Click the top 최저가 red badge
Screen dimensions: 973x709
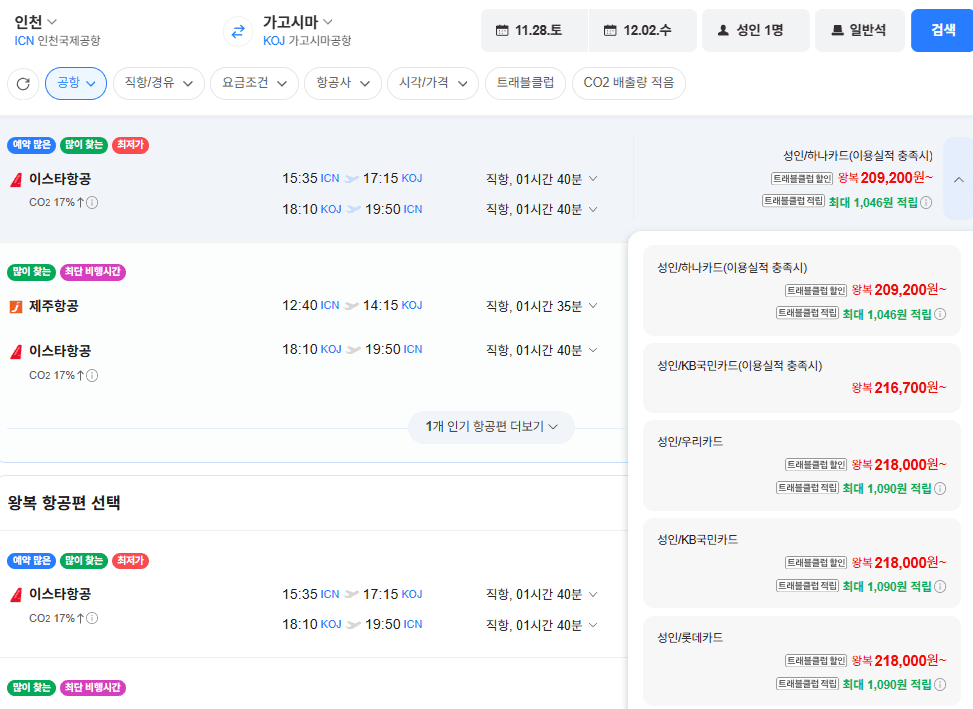pos(130,145)
